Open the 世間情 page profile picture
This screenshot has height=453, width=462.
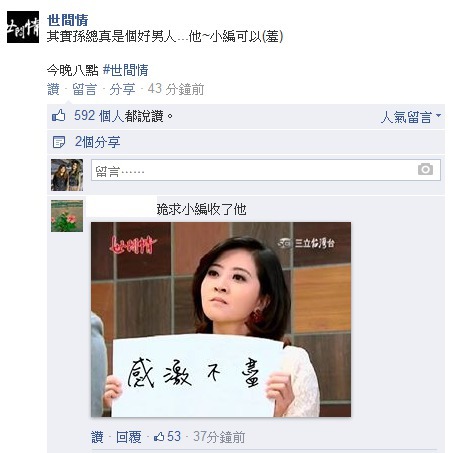click(x=23, y=27)
